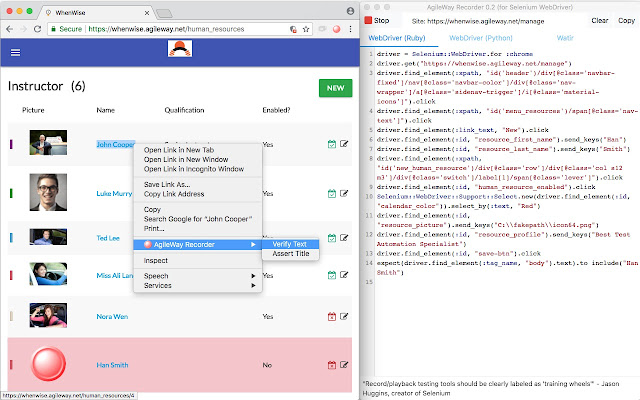Open the Nora Wen instructor link
Screen dimensions: 640x400
tap(112, 316)
